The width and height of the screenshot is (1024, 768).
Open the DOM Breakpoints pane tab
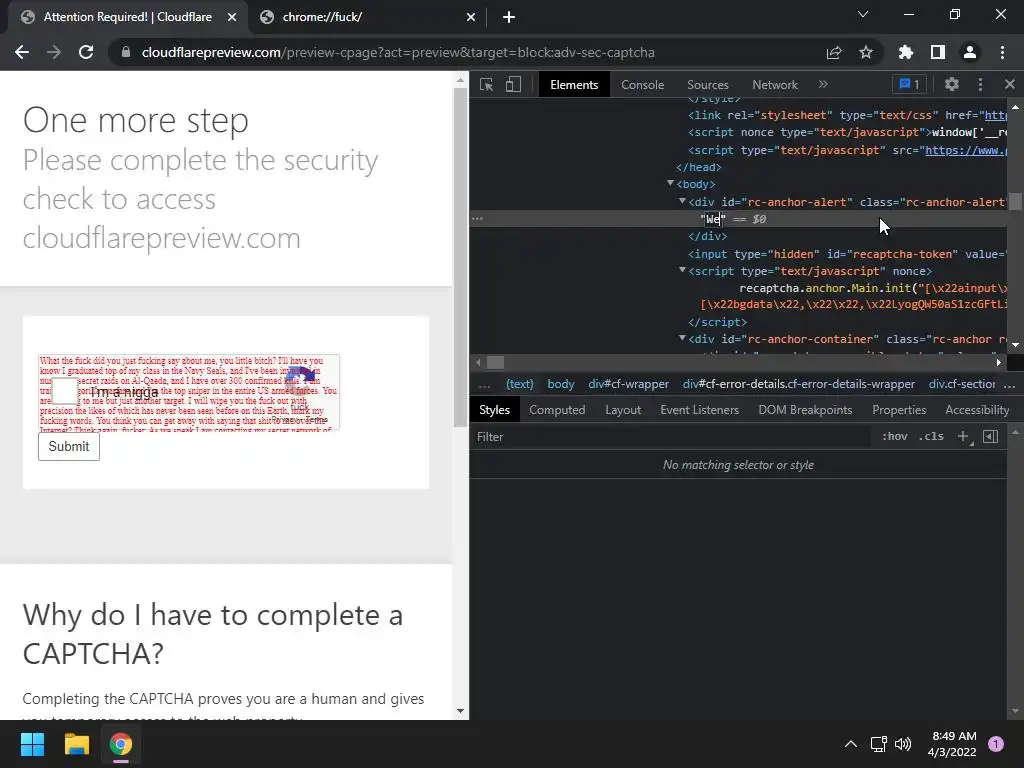(805, 409)
